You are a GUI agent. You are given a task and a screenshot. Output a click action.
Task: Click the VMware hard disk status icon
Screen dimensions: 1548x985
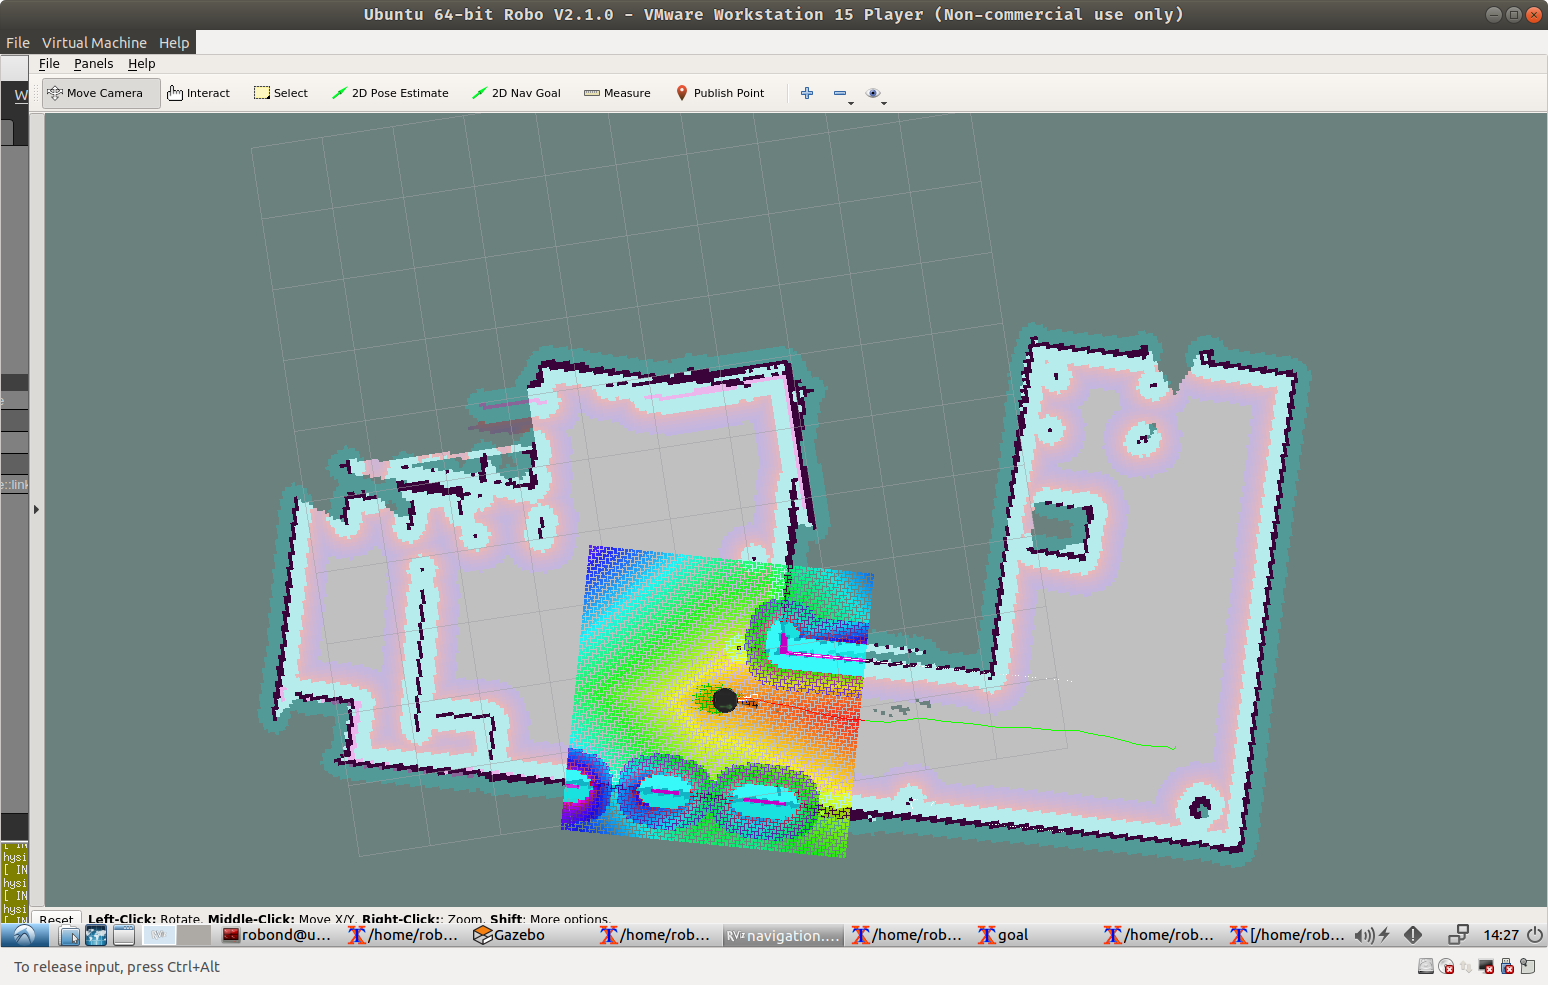tap(1426, 966)
